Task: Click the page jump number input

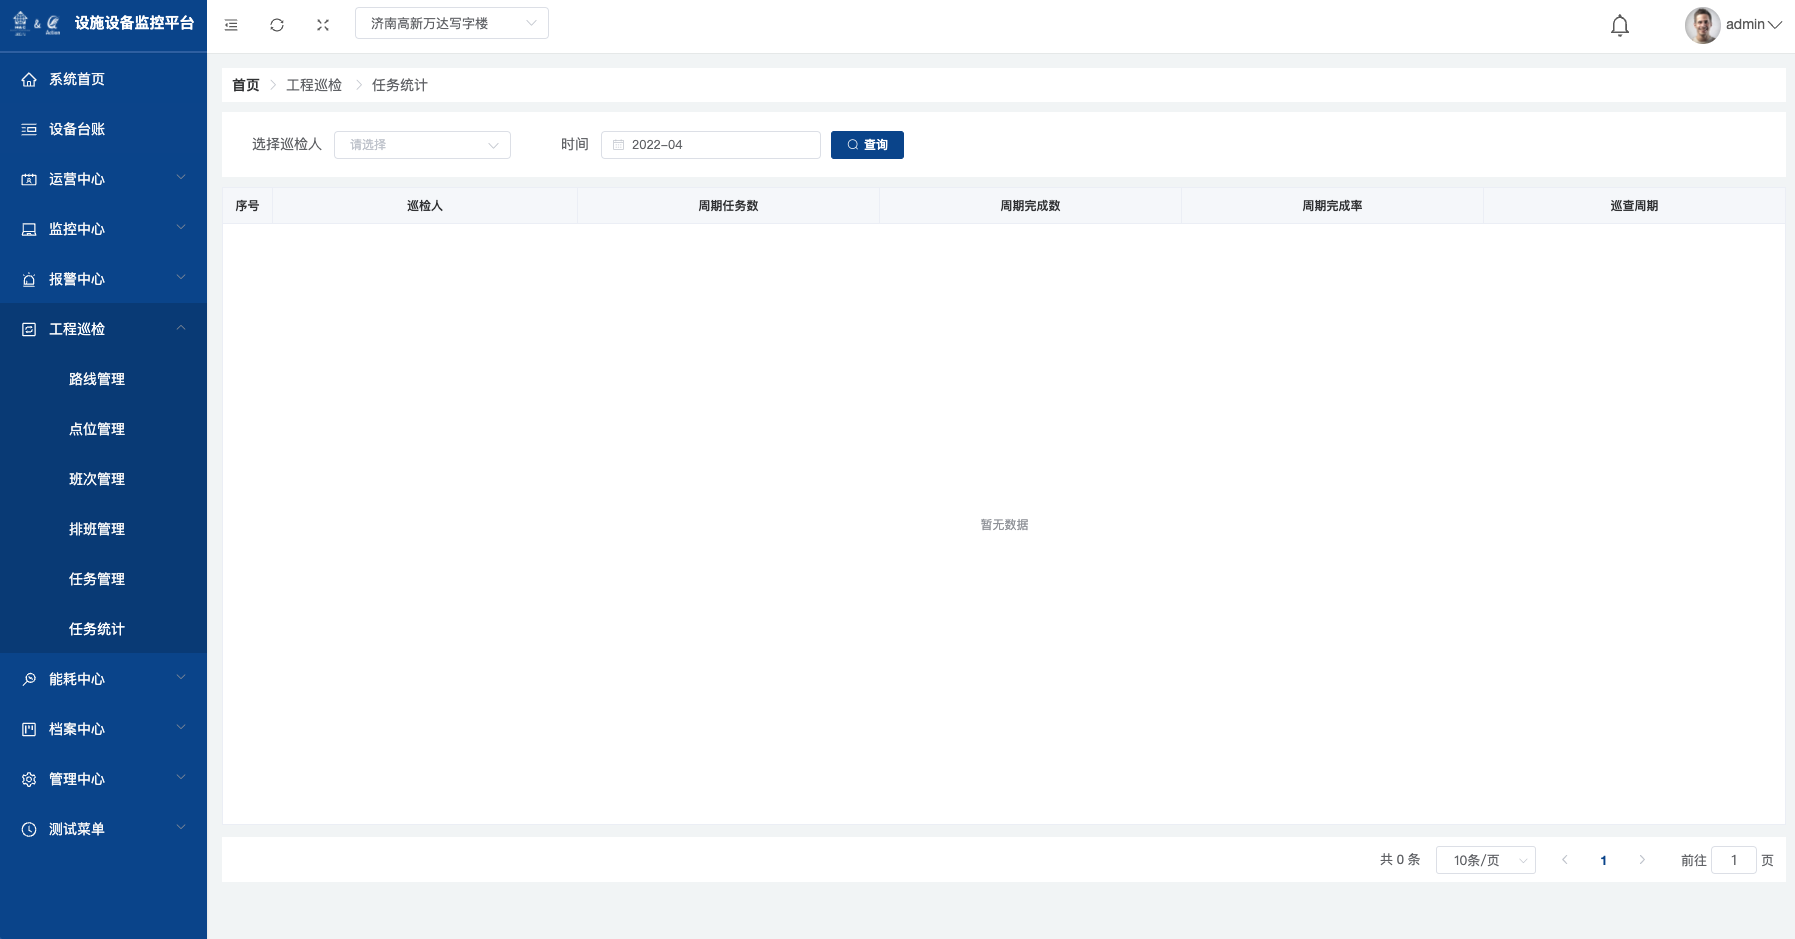Action: tap(1733, 860)
